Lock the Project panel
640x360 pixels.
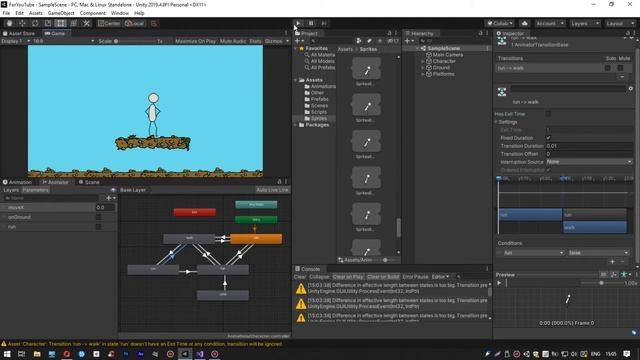(389, 33)
